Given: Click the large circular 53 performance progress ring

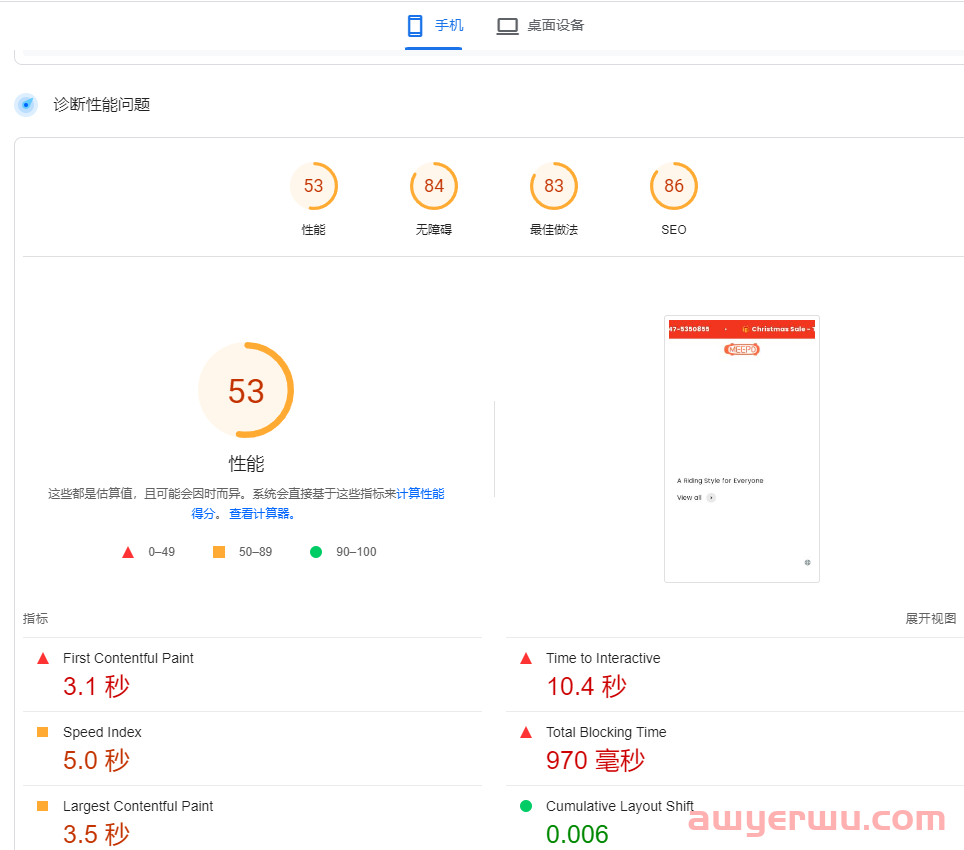Looking at the screenshot, I should coord(246,390).
